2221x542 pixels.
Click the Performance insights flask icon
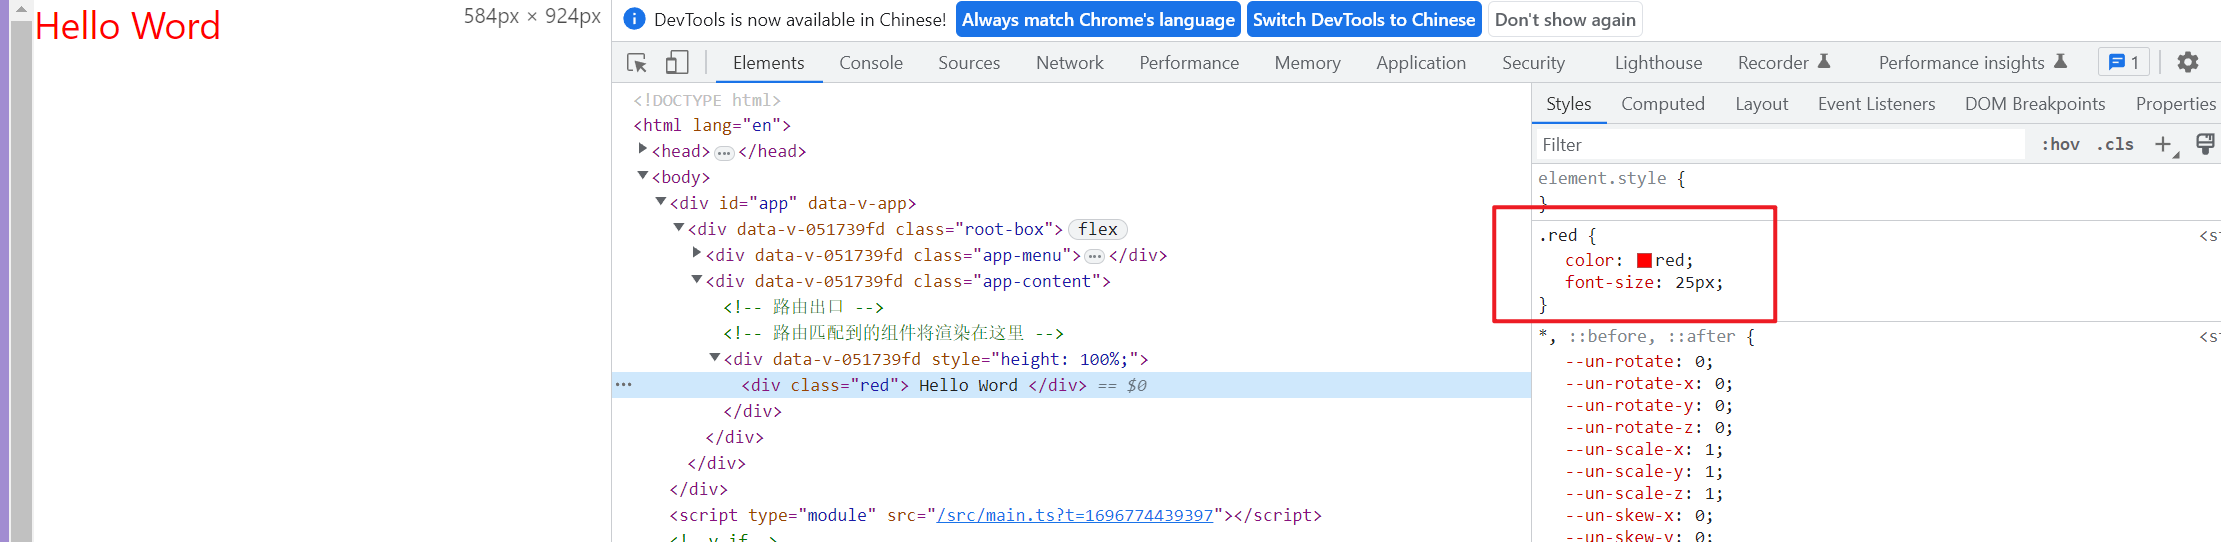pos(2060,62)
